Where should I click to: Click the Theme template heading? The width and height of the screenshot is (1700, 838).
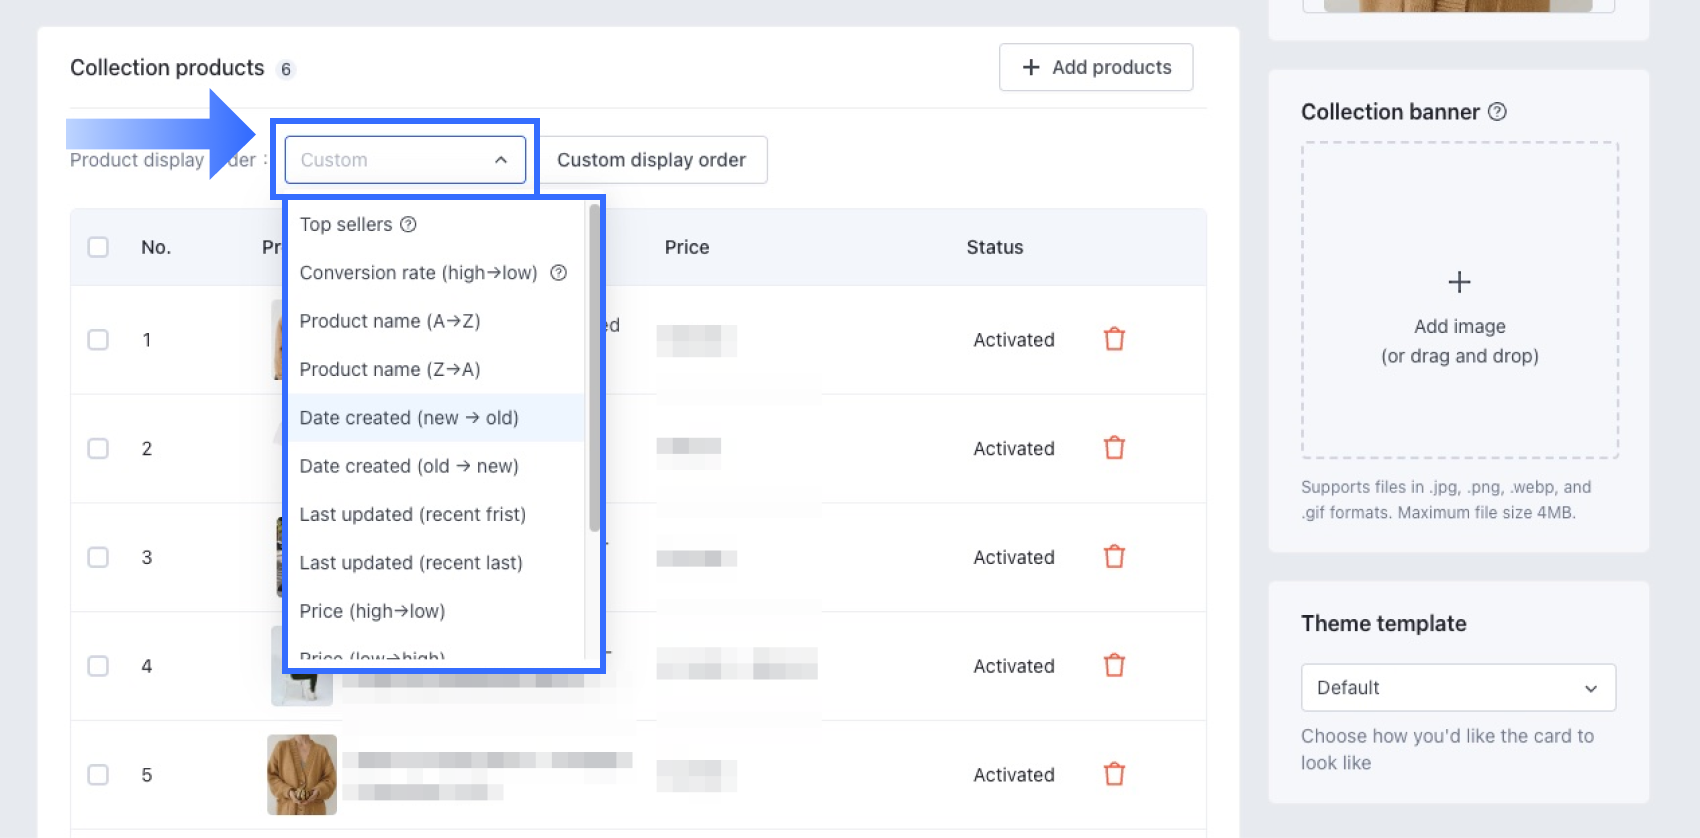click(x=1383, y=624)
